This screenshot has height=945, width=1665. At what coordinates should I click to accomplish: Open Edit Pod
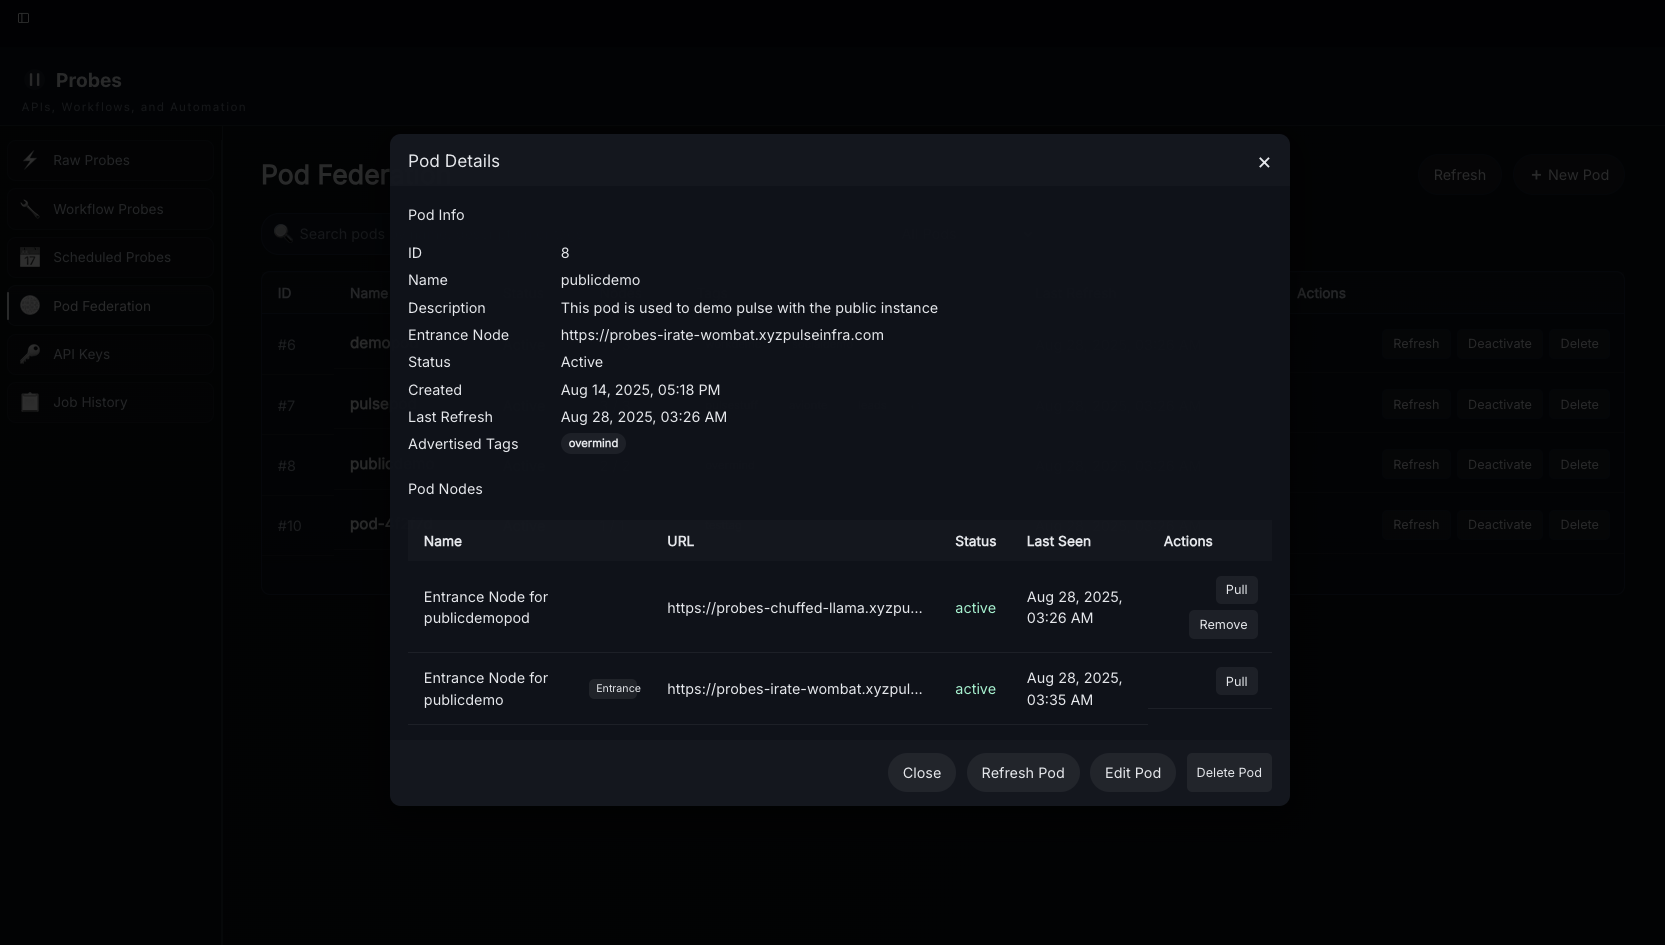click(x=1132, y=773)
